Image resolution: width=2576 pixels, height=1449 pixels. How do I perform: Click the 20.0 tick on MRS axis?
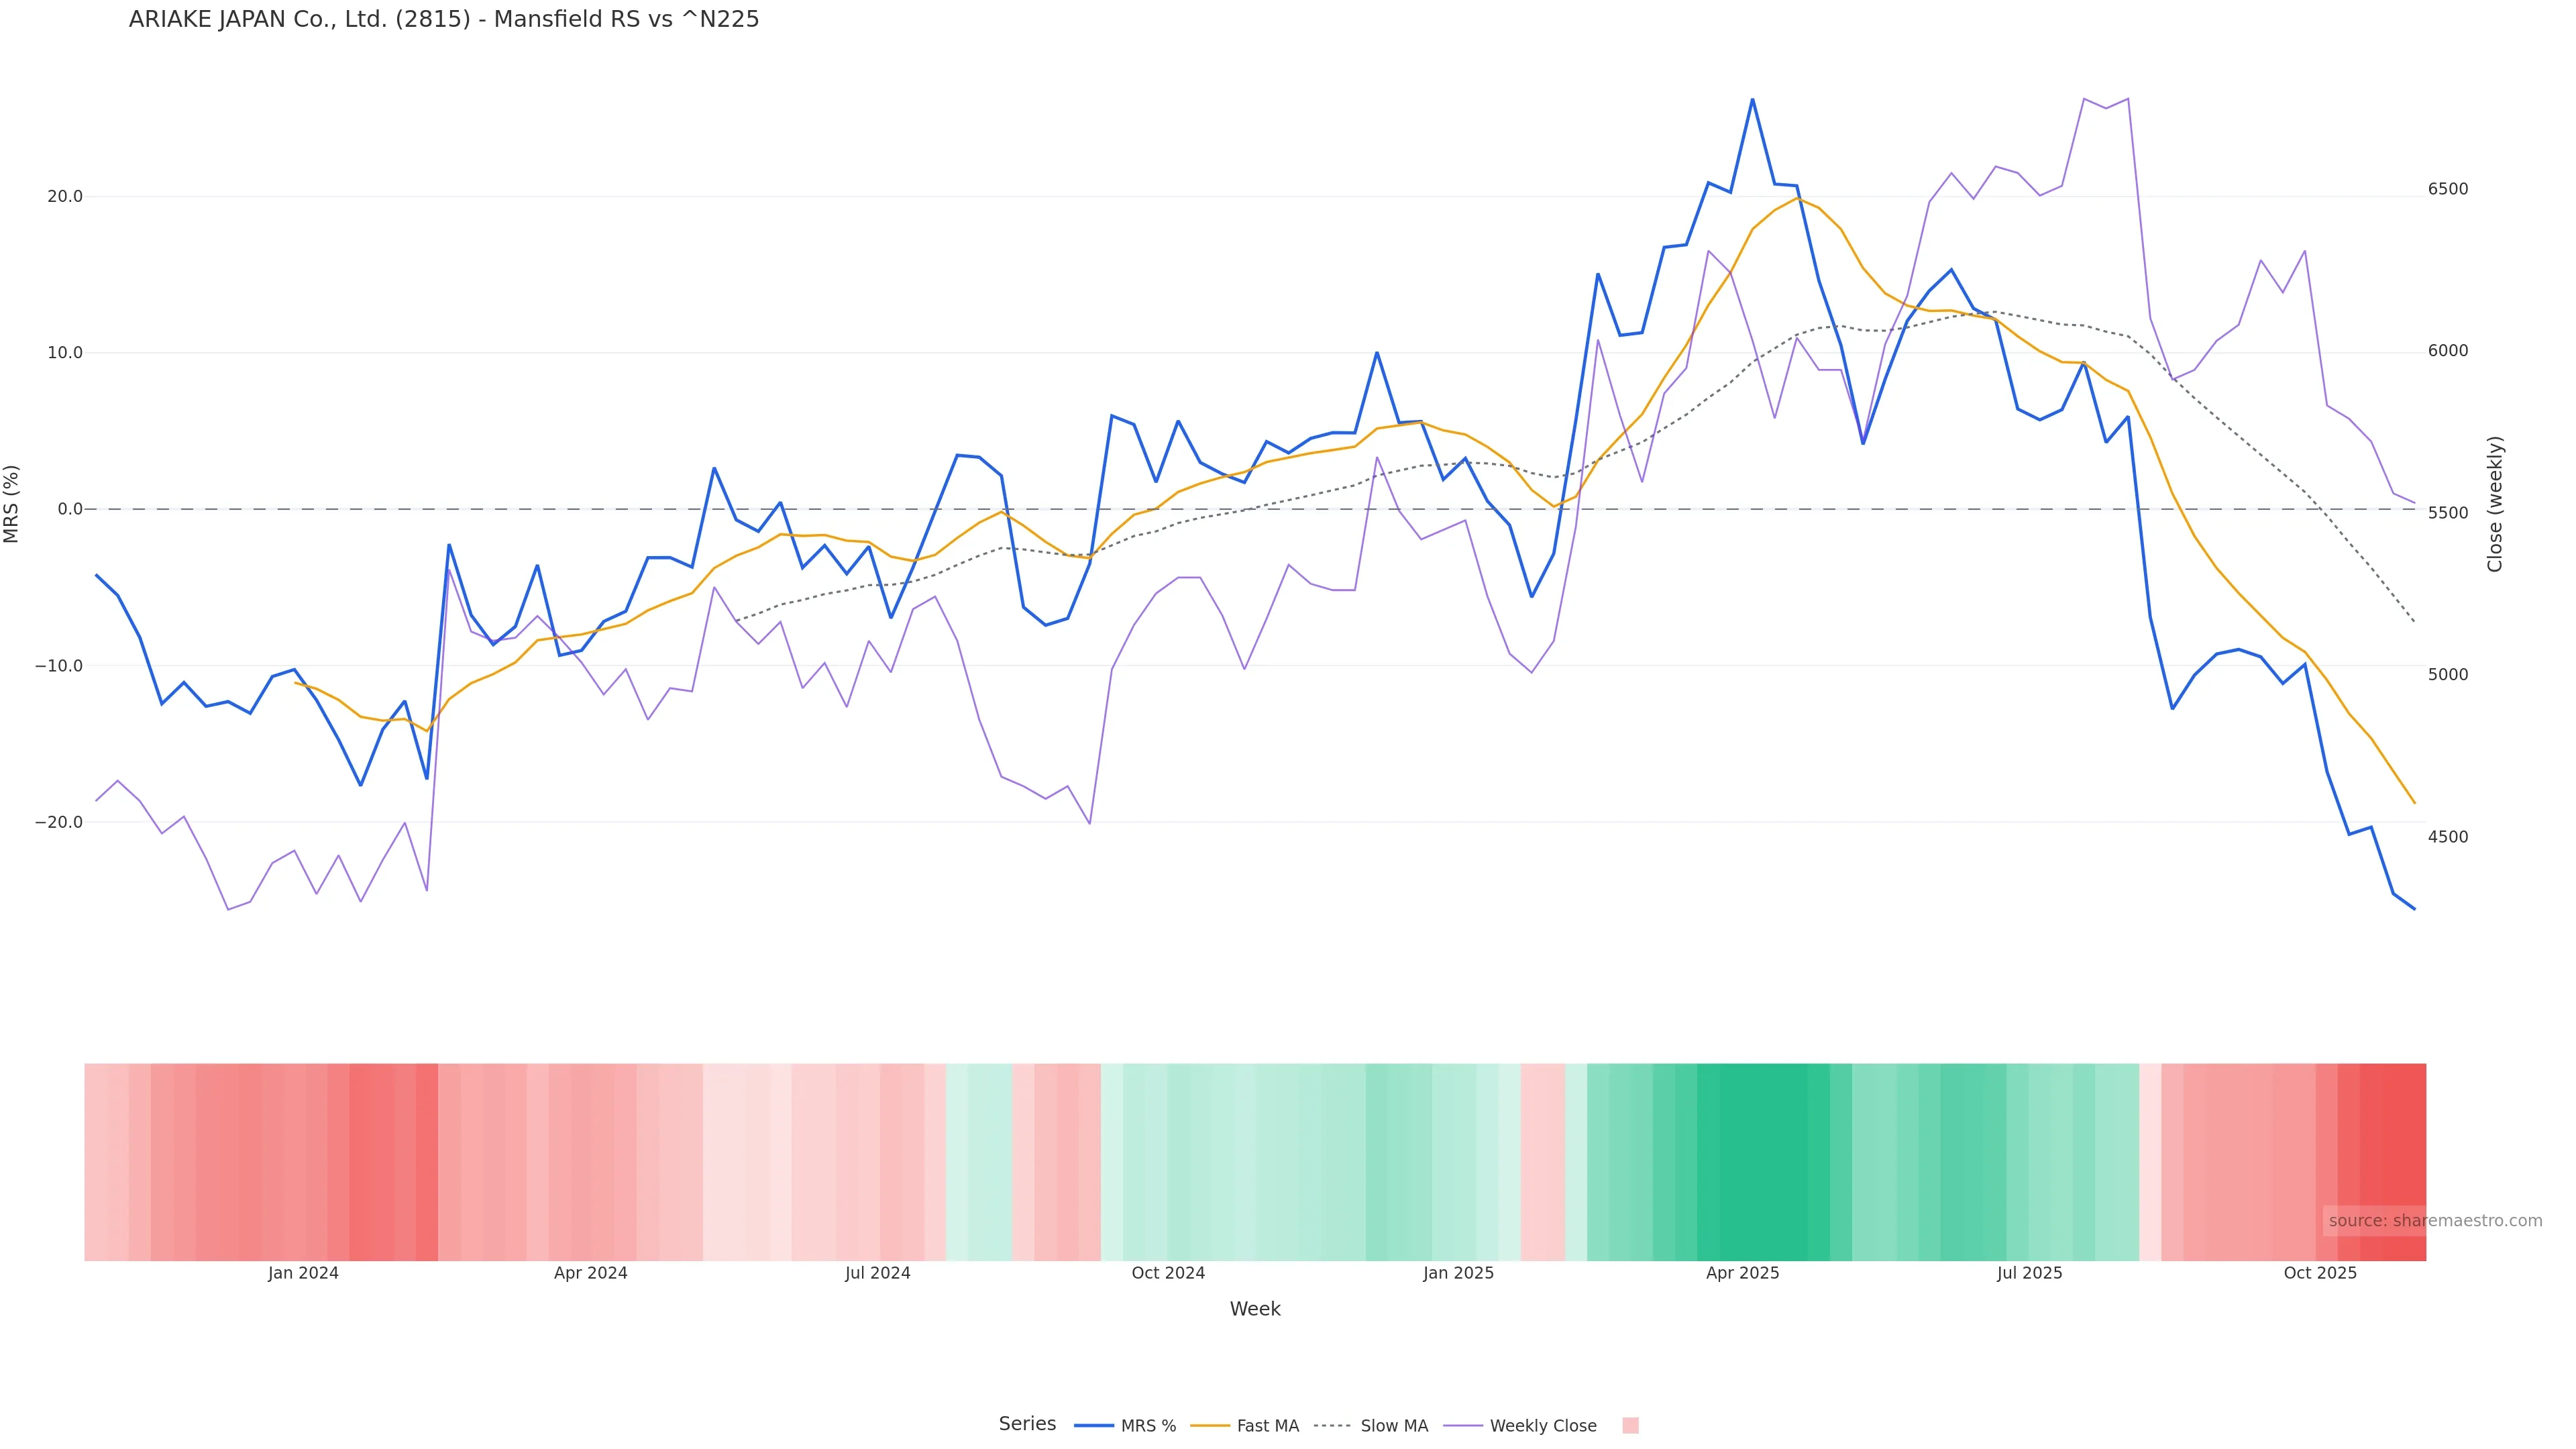tap(65, 196)
